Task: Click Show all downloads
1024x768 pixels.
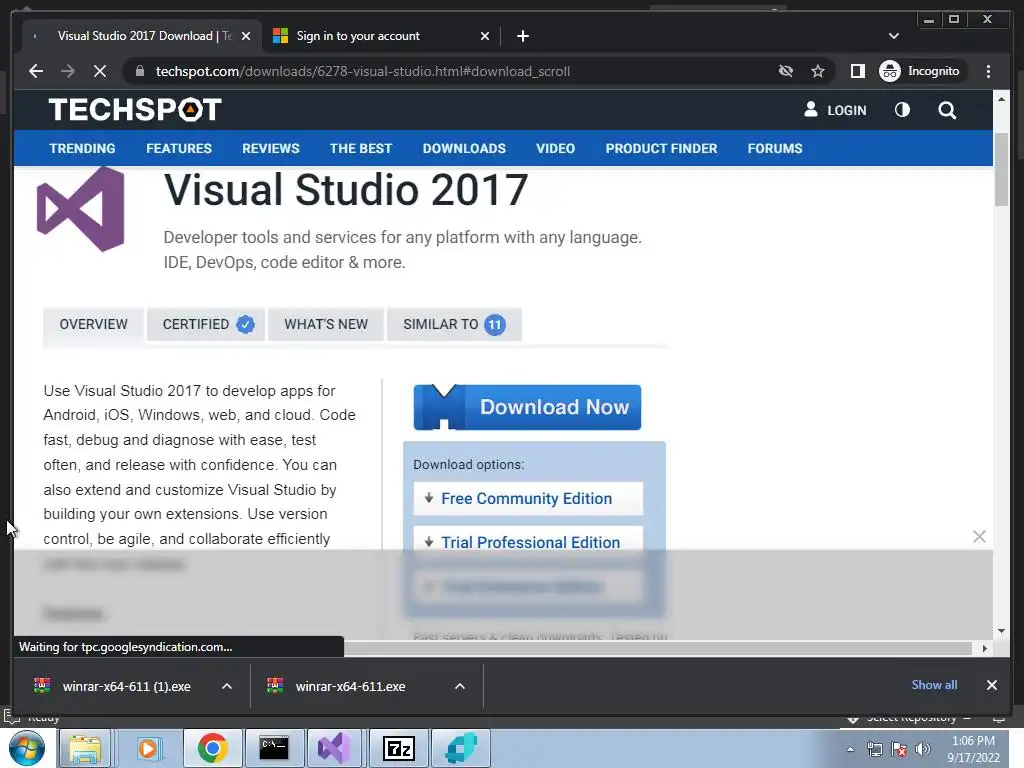Action: [934, 684]
